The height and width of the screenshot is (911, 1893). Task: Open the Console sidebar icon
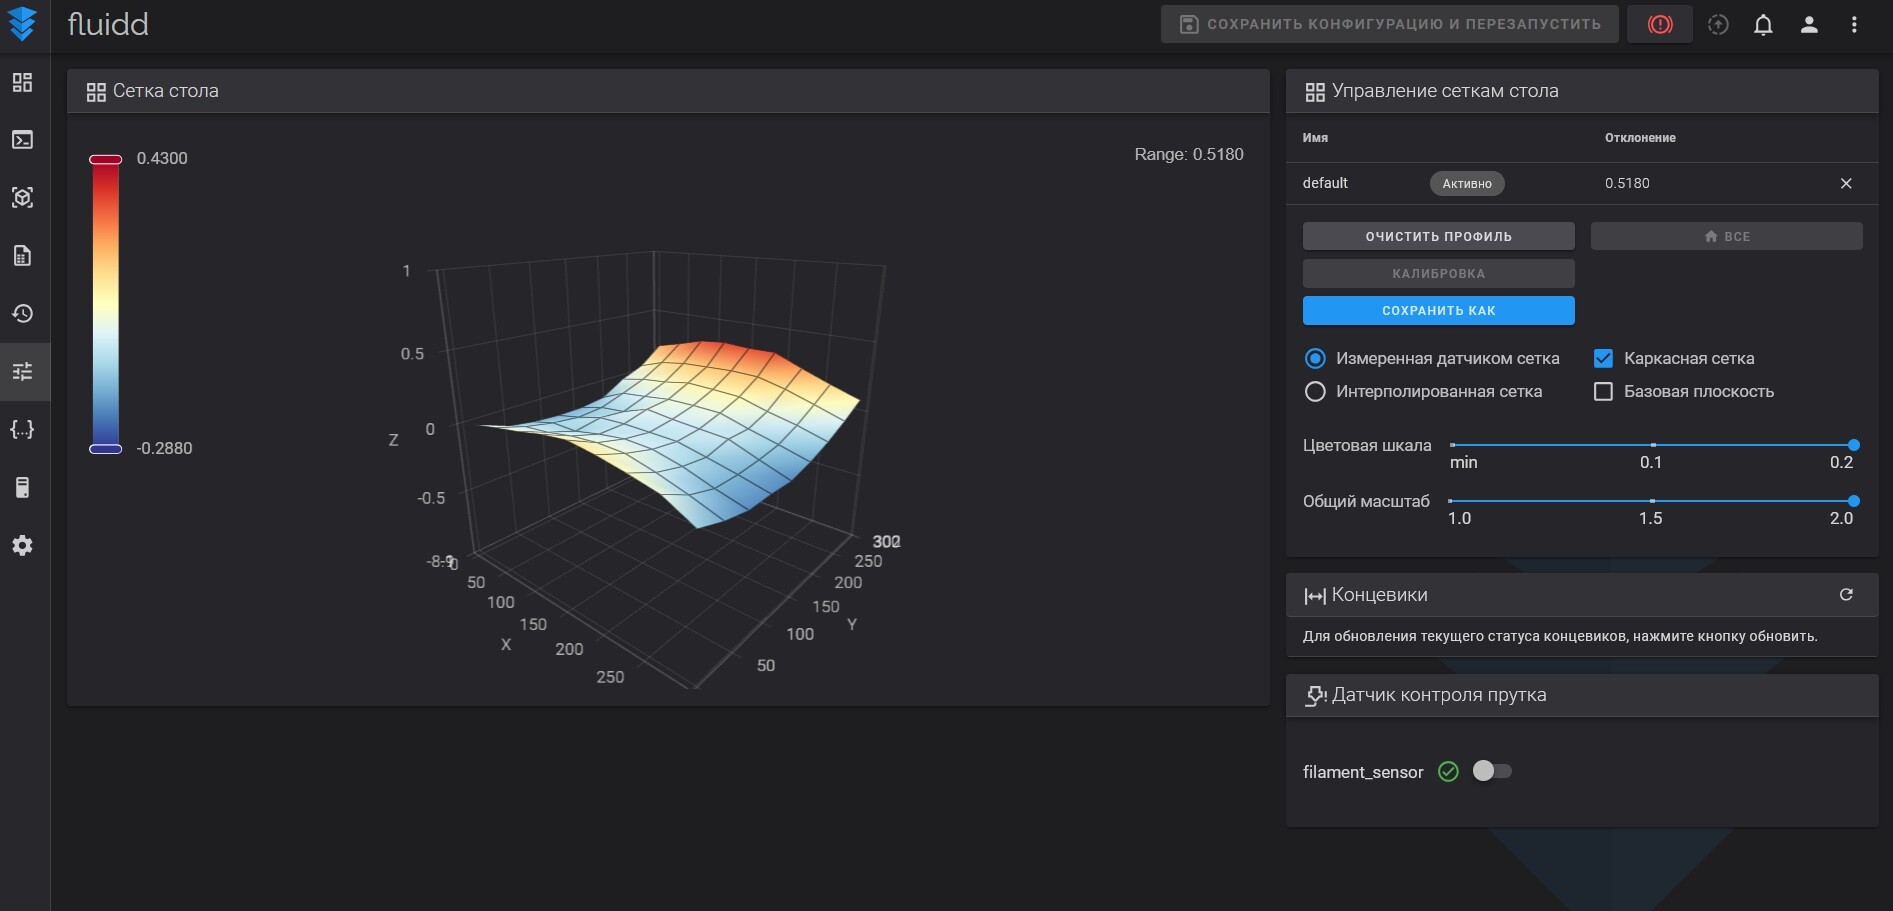(x=22, y=140)
